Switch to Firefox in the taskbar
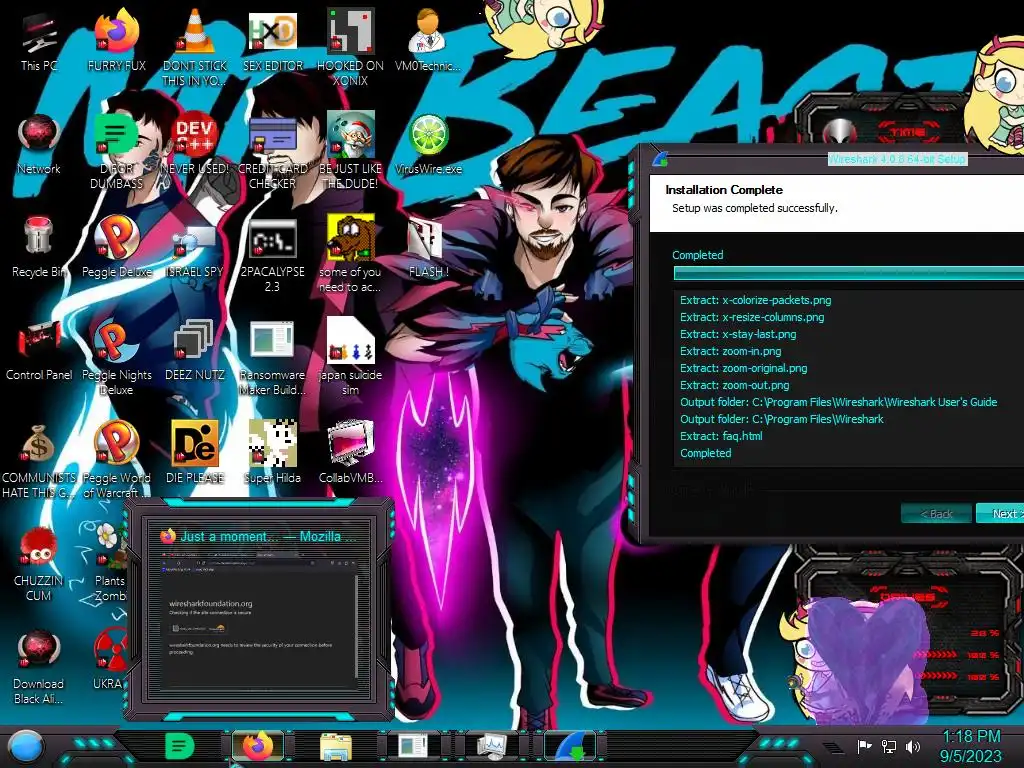Viewport: 1024px width, 768px height. point(258,746)
